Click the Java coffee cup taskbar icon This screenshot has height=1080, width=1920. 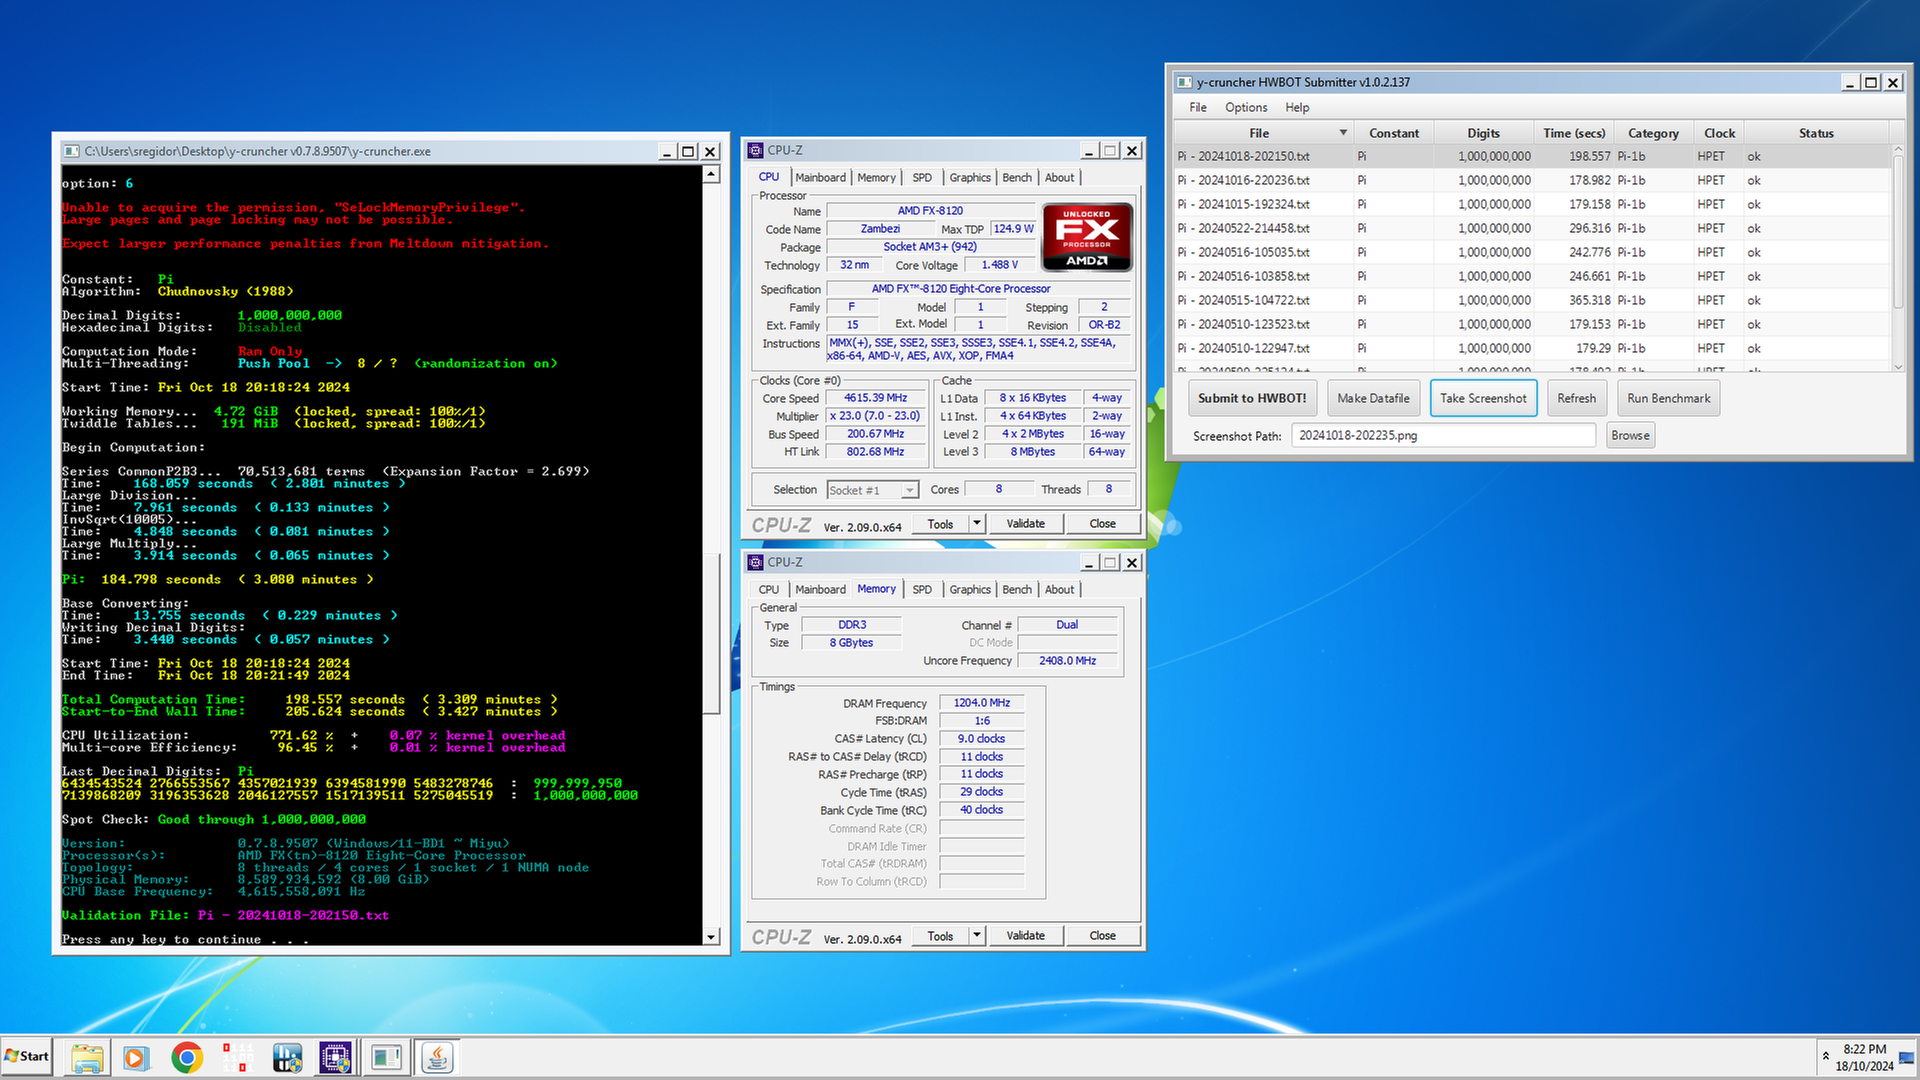tap(437, 1057)
